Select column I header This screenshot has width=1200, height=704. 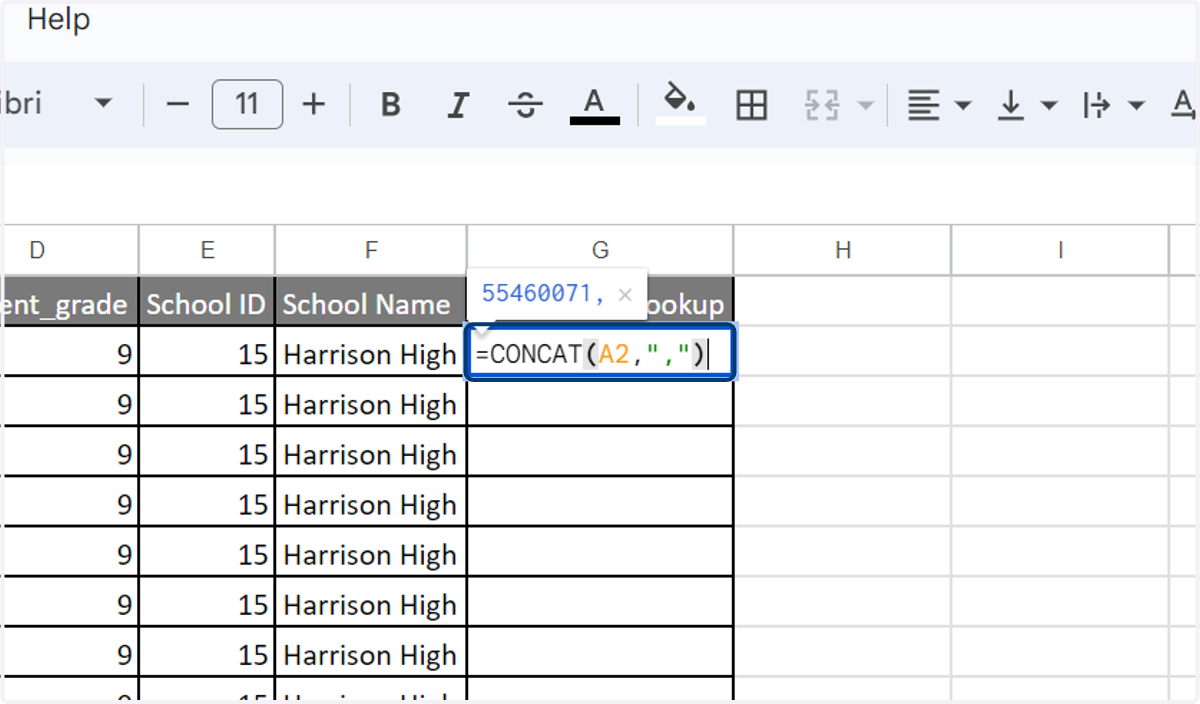click(1060, 250)
